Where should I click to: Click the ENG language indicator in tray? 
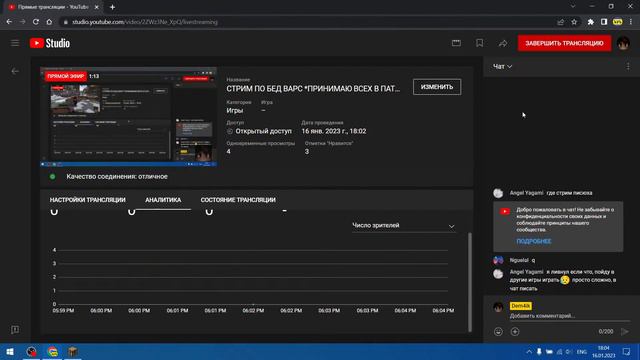click(x=582, y=352)
